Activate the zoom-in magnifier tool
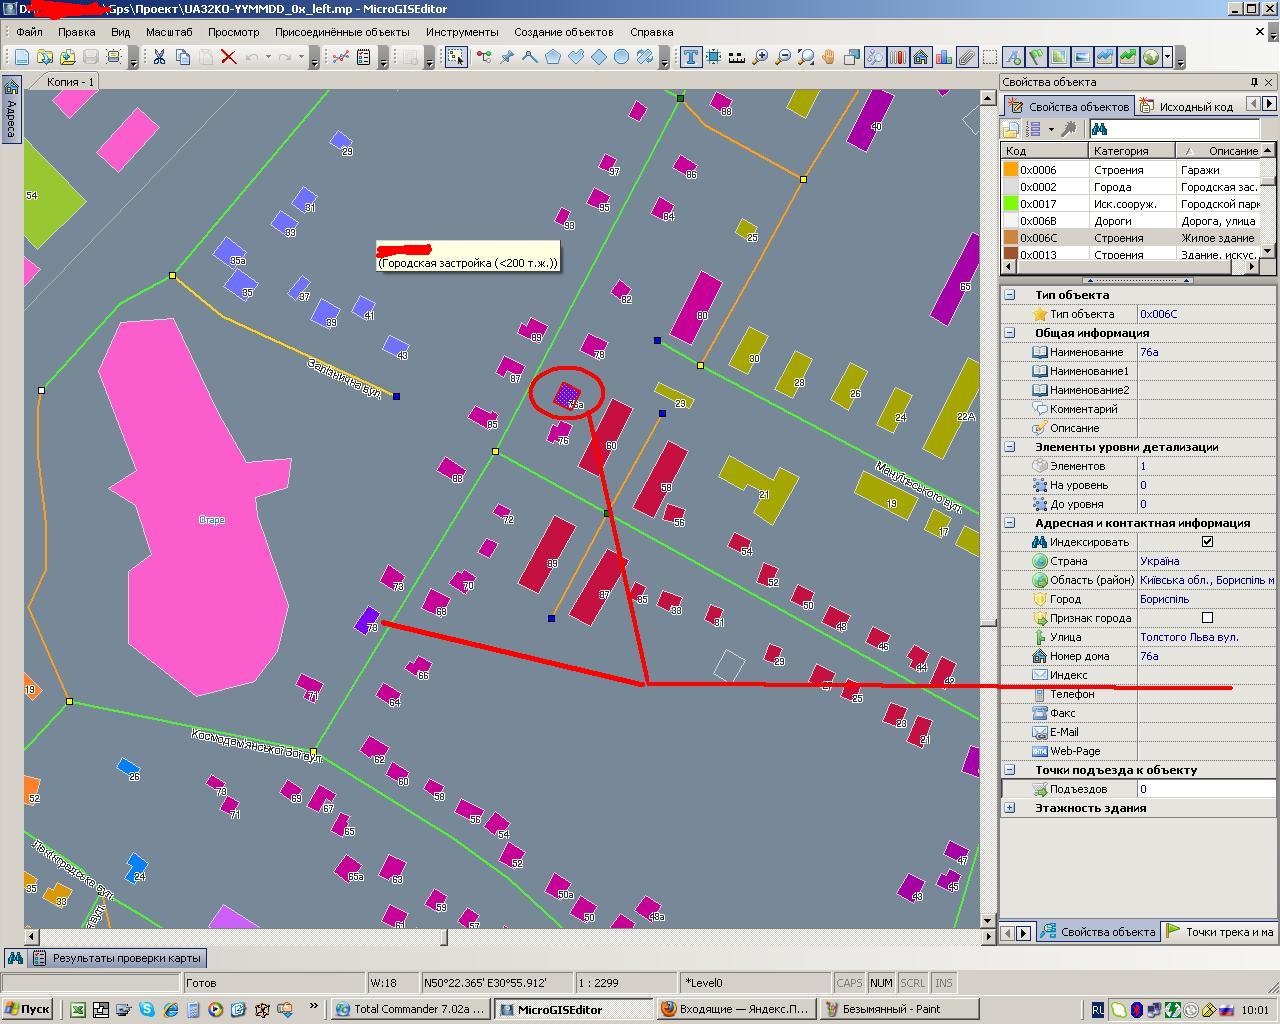 click(x=760, y=57)
